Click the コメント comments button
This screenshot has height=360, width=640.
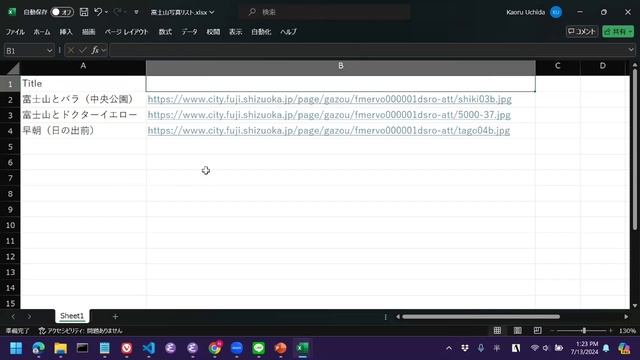click(x=582, y=31)
